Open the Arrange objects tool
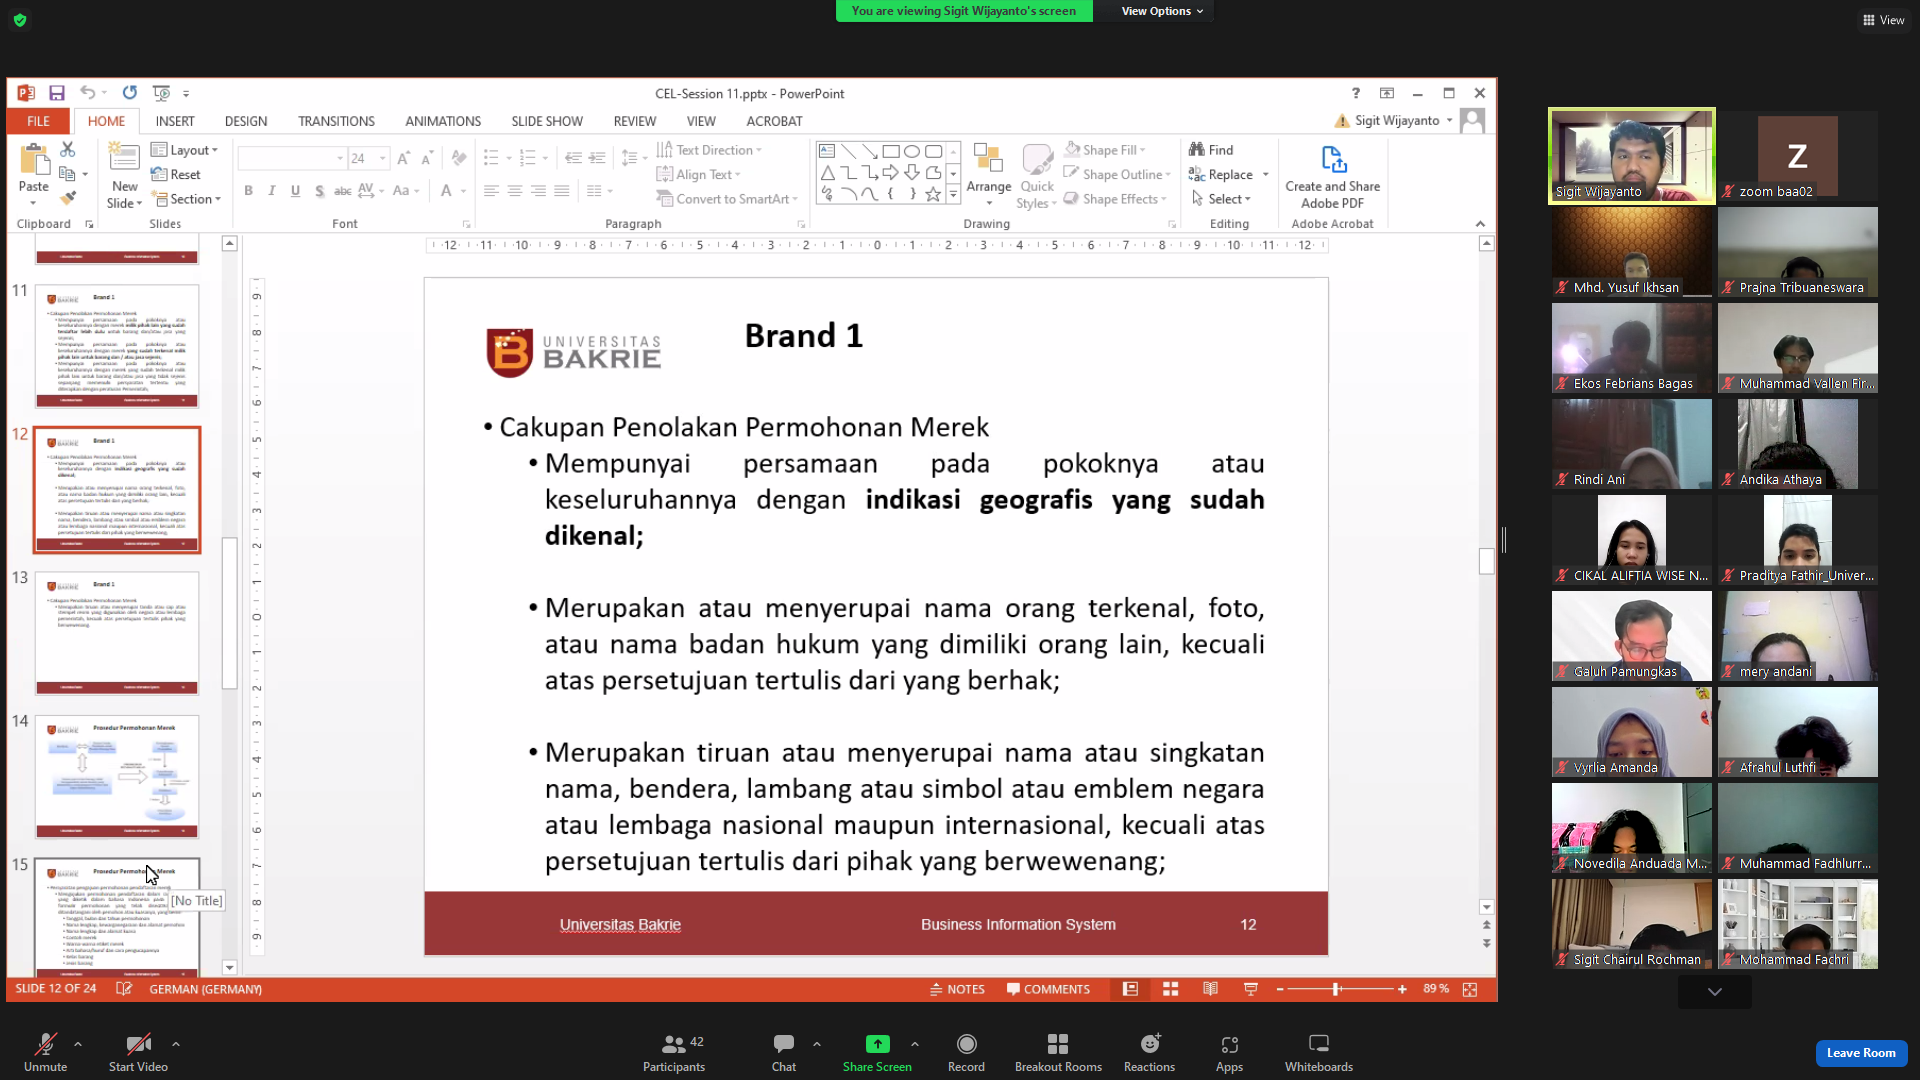The height and width of the screenshot is (1080, 1920). tap(988, 175)
